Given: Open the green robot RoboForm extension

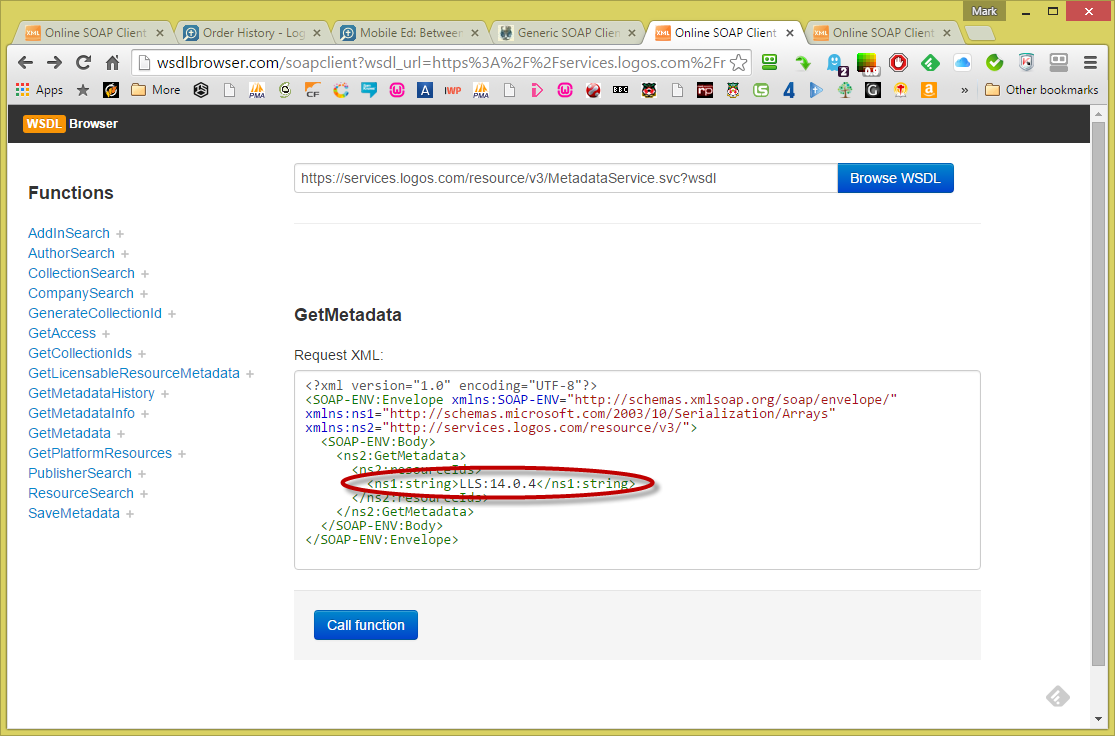Looking at the screenshot, I should [x=769, y=63].
